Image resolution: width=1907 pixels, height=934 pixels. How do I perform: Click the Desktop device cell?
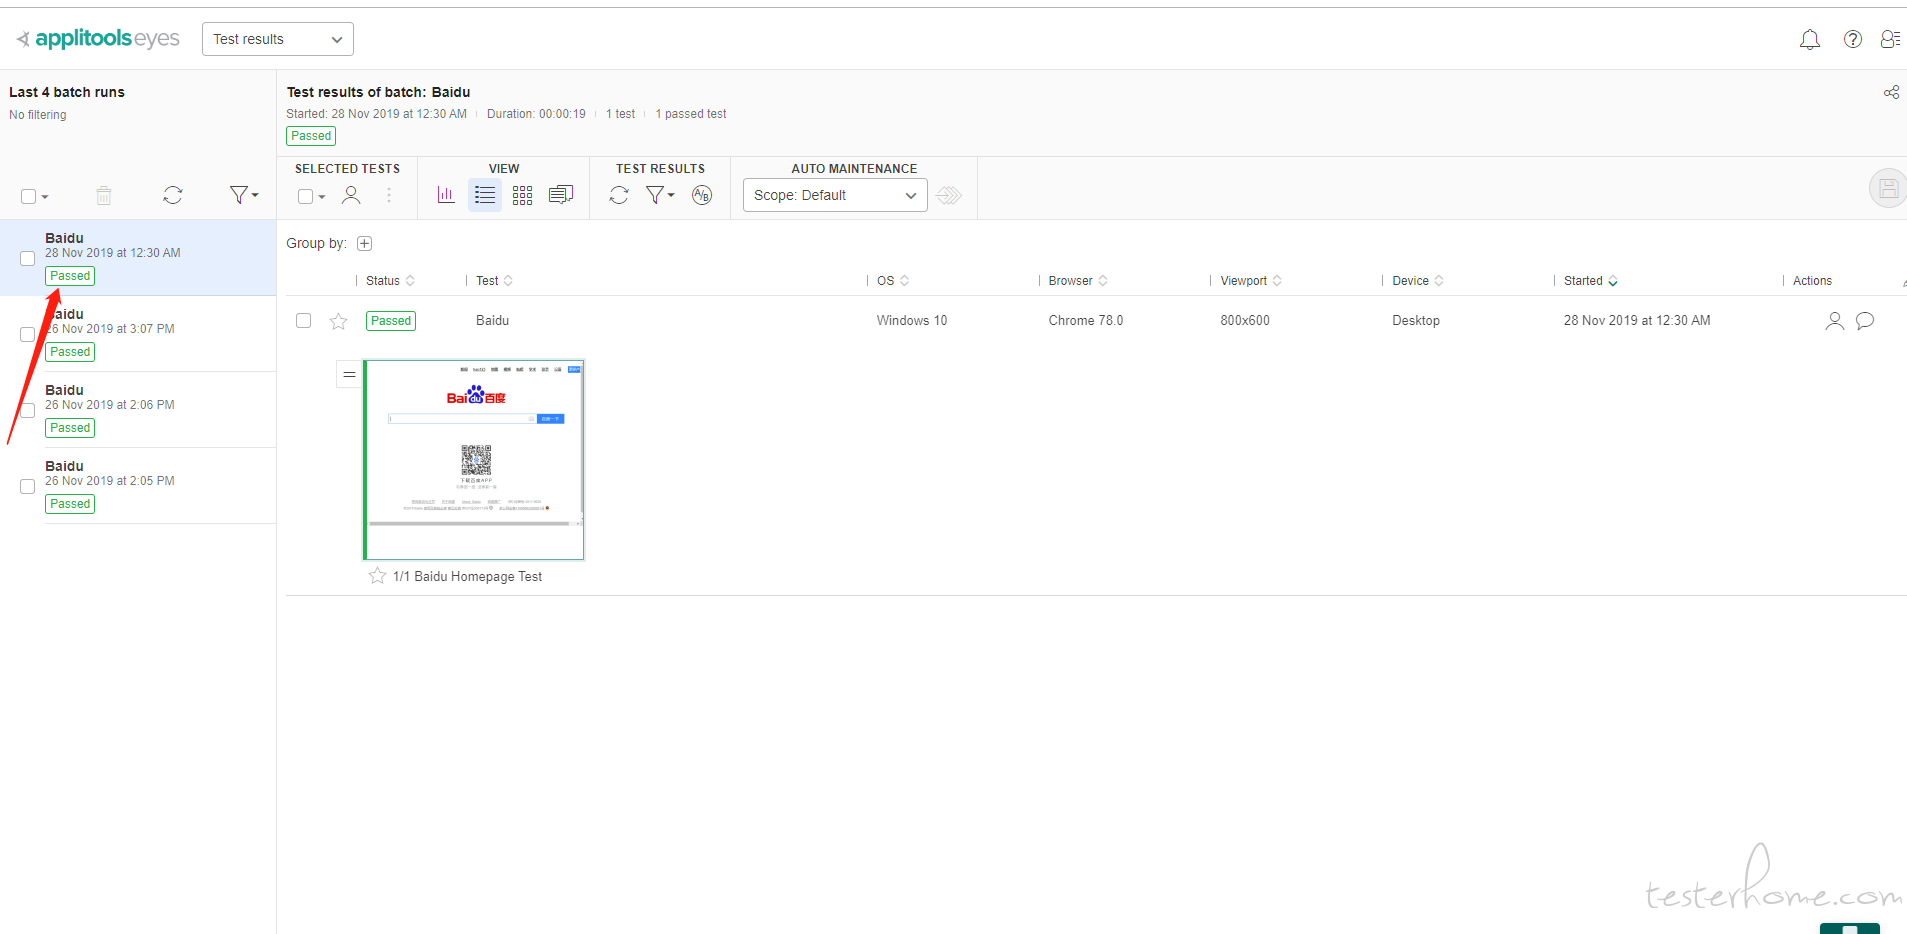1416,321
